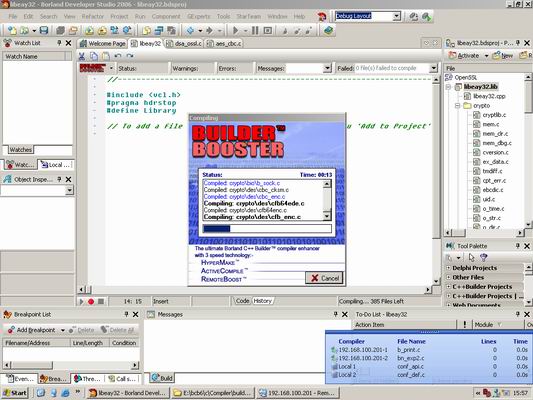Click the Undo arrow in editor toolbar
This screenshot has width=533, height=400.
[118, 56]
